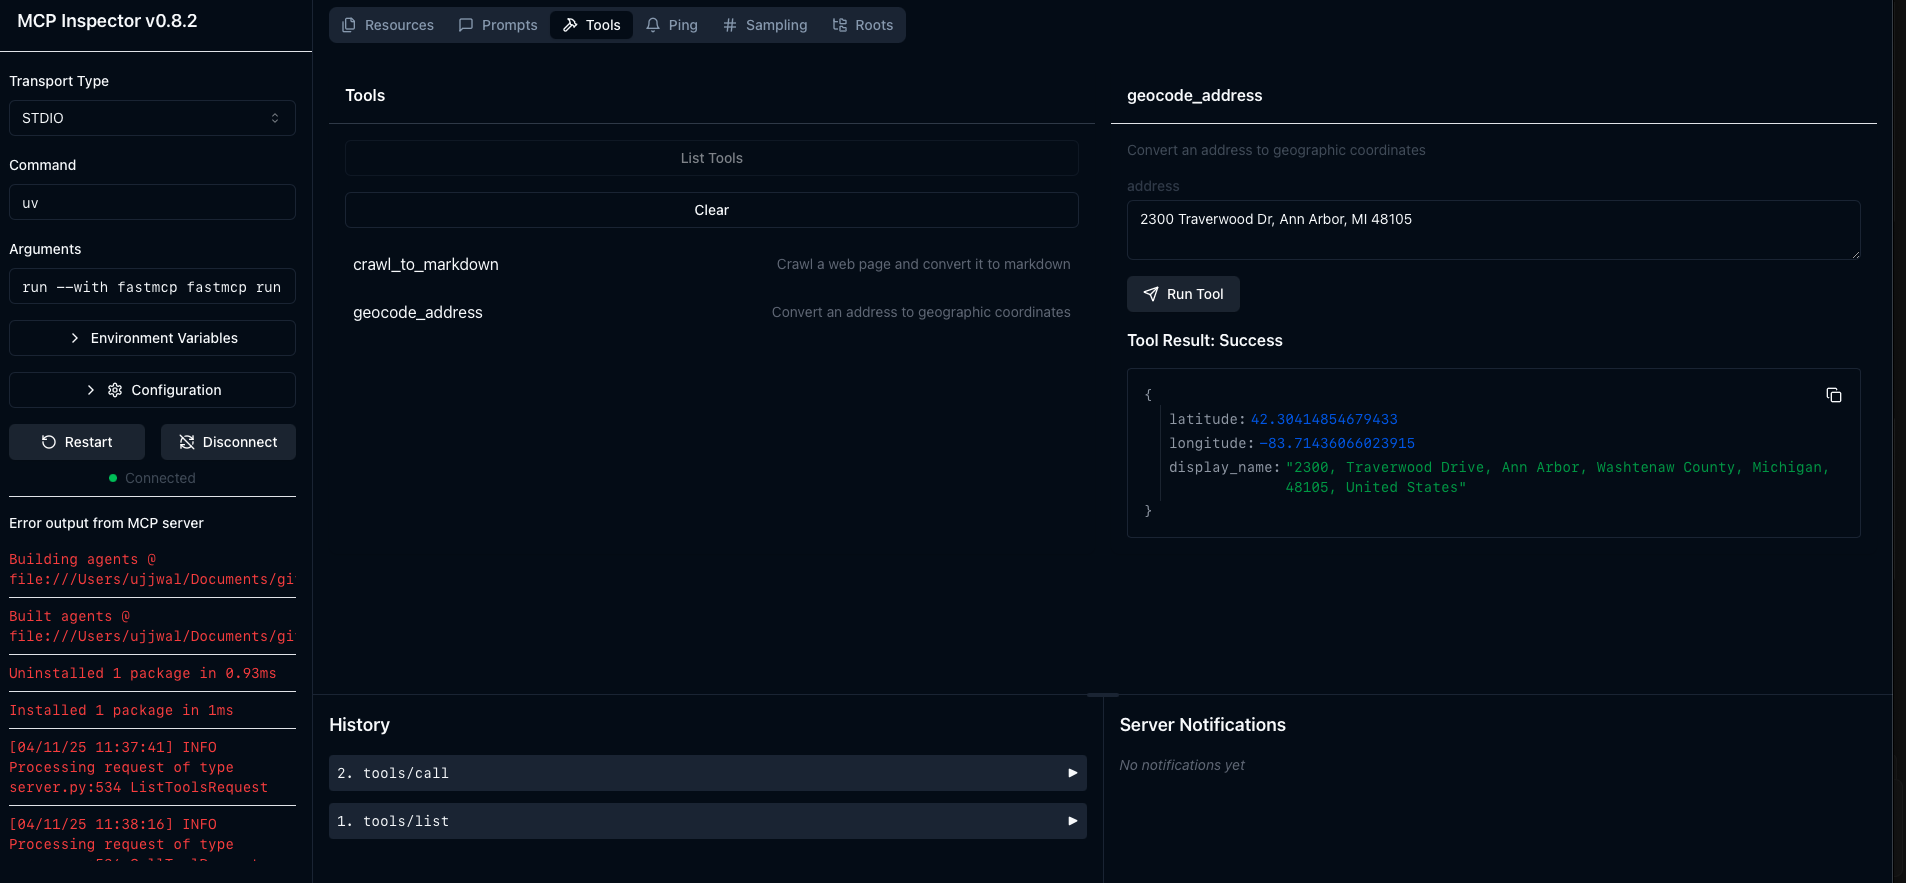This screenshot has width=1906, height=883.
Task: Click the copy icon in tool result
Action: tap(1833, 395)
